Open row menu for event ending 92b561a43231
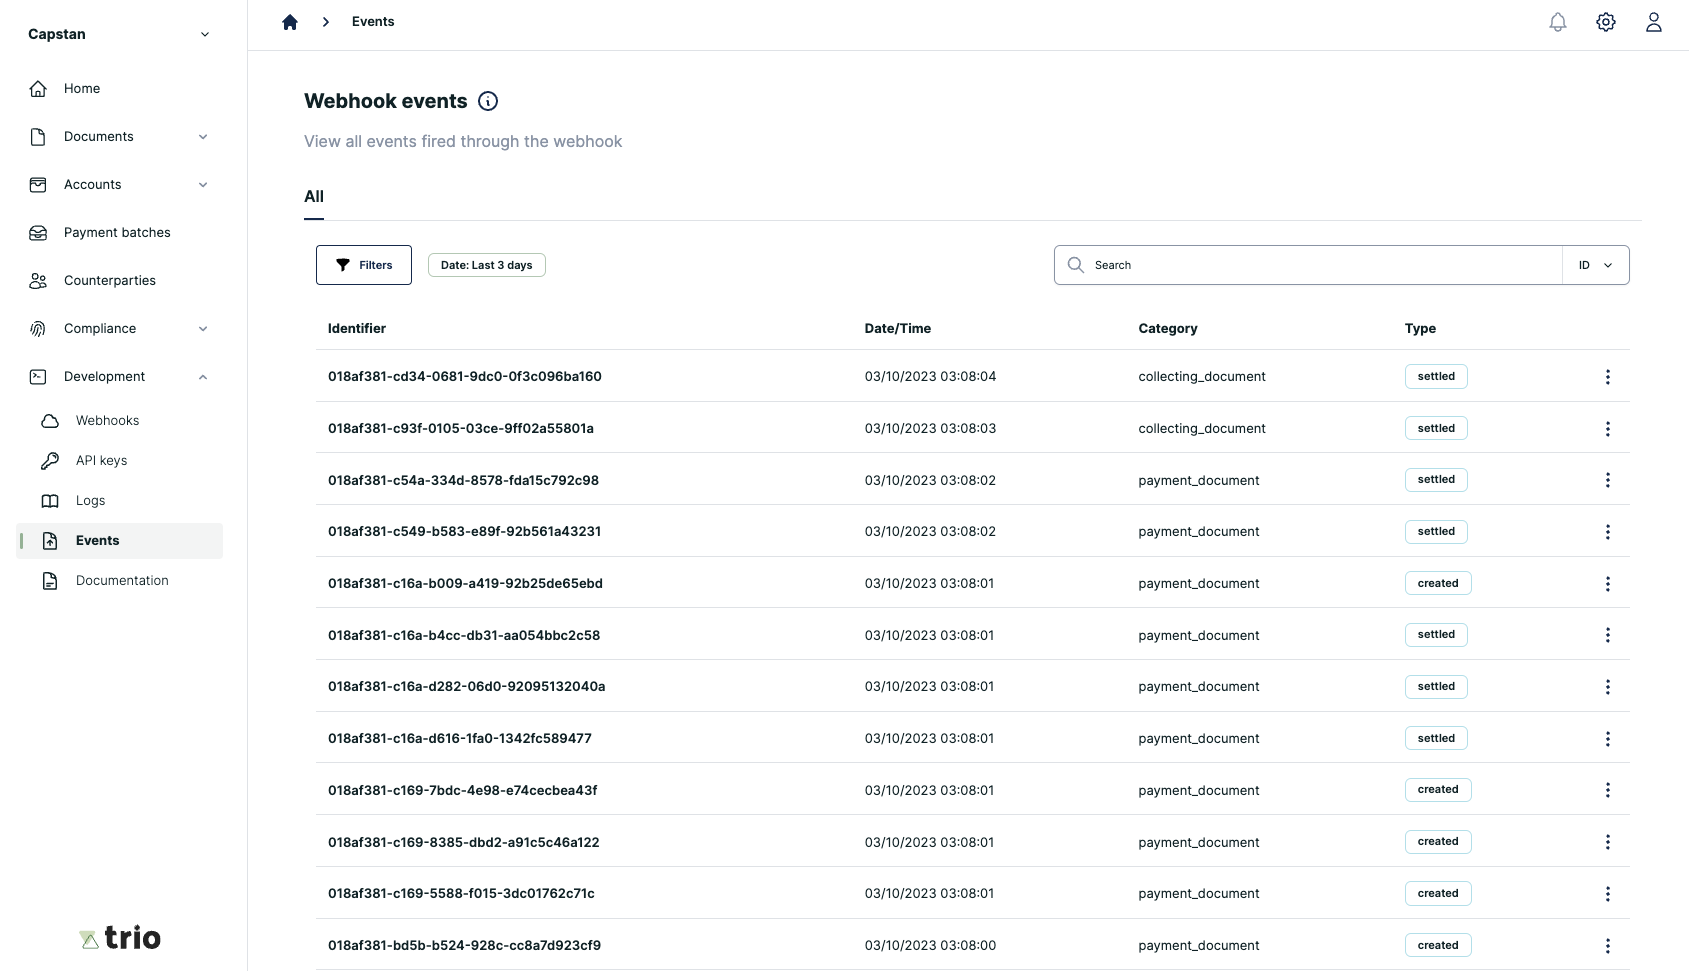Viewport: 1689px width, 971px height. click(1608, 532)
